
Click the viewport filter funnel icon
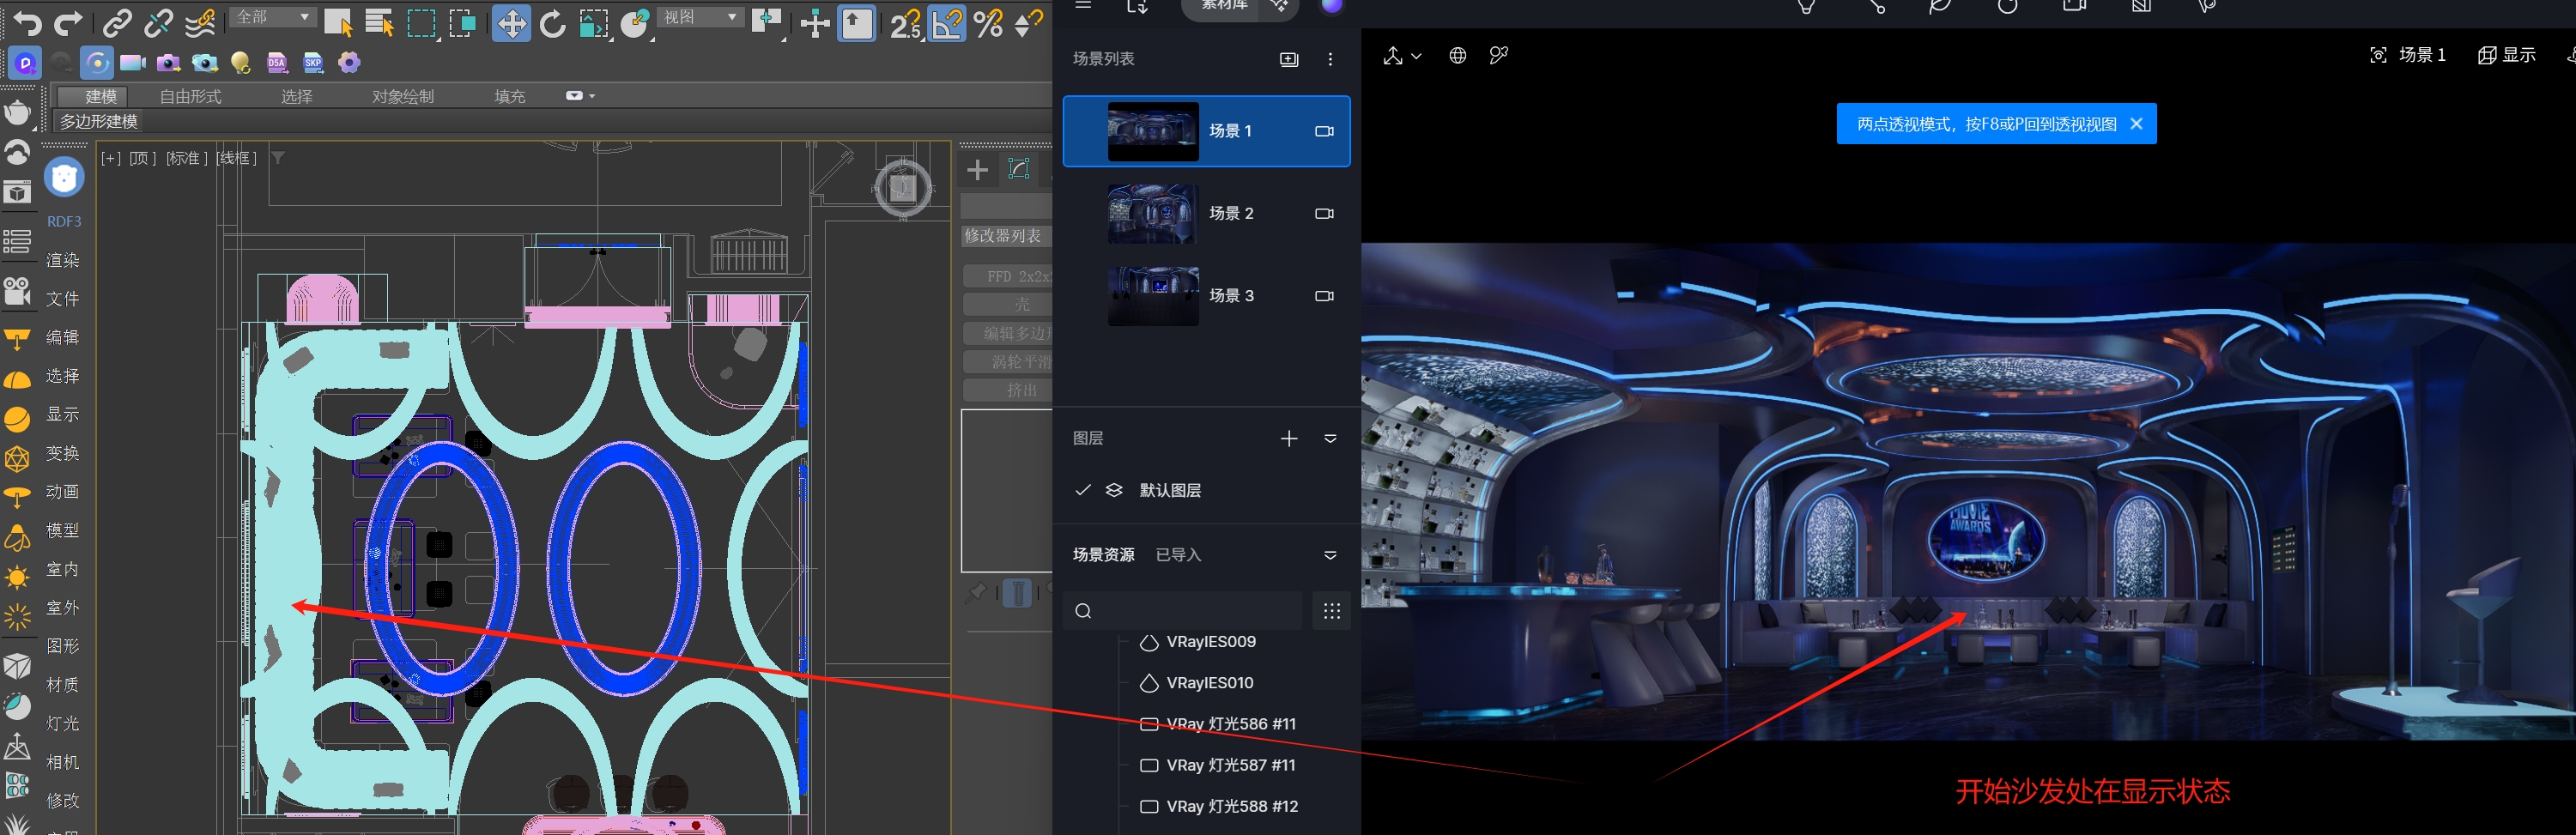(278, 158)
